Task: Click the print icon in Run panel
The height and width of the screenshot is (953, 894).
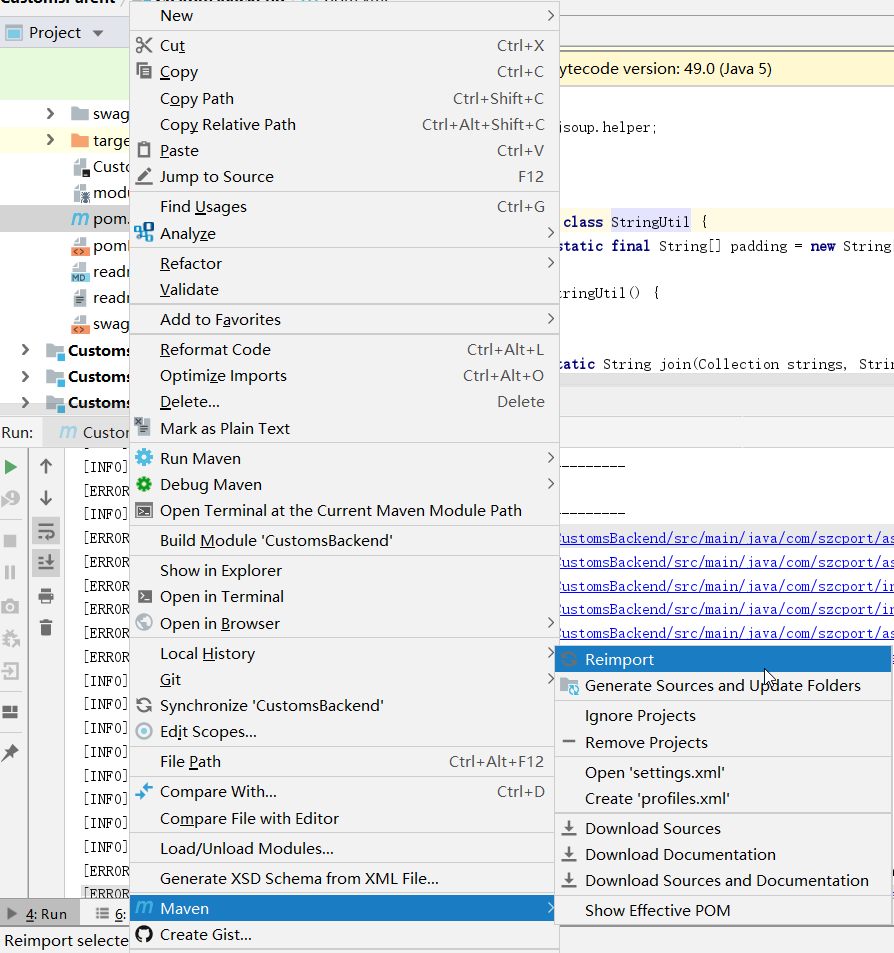Action: coord(46,596)
